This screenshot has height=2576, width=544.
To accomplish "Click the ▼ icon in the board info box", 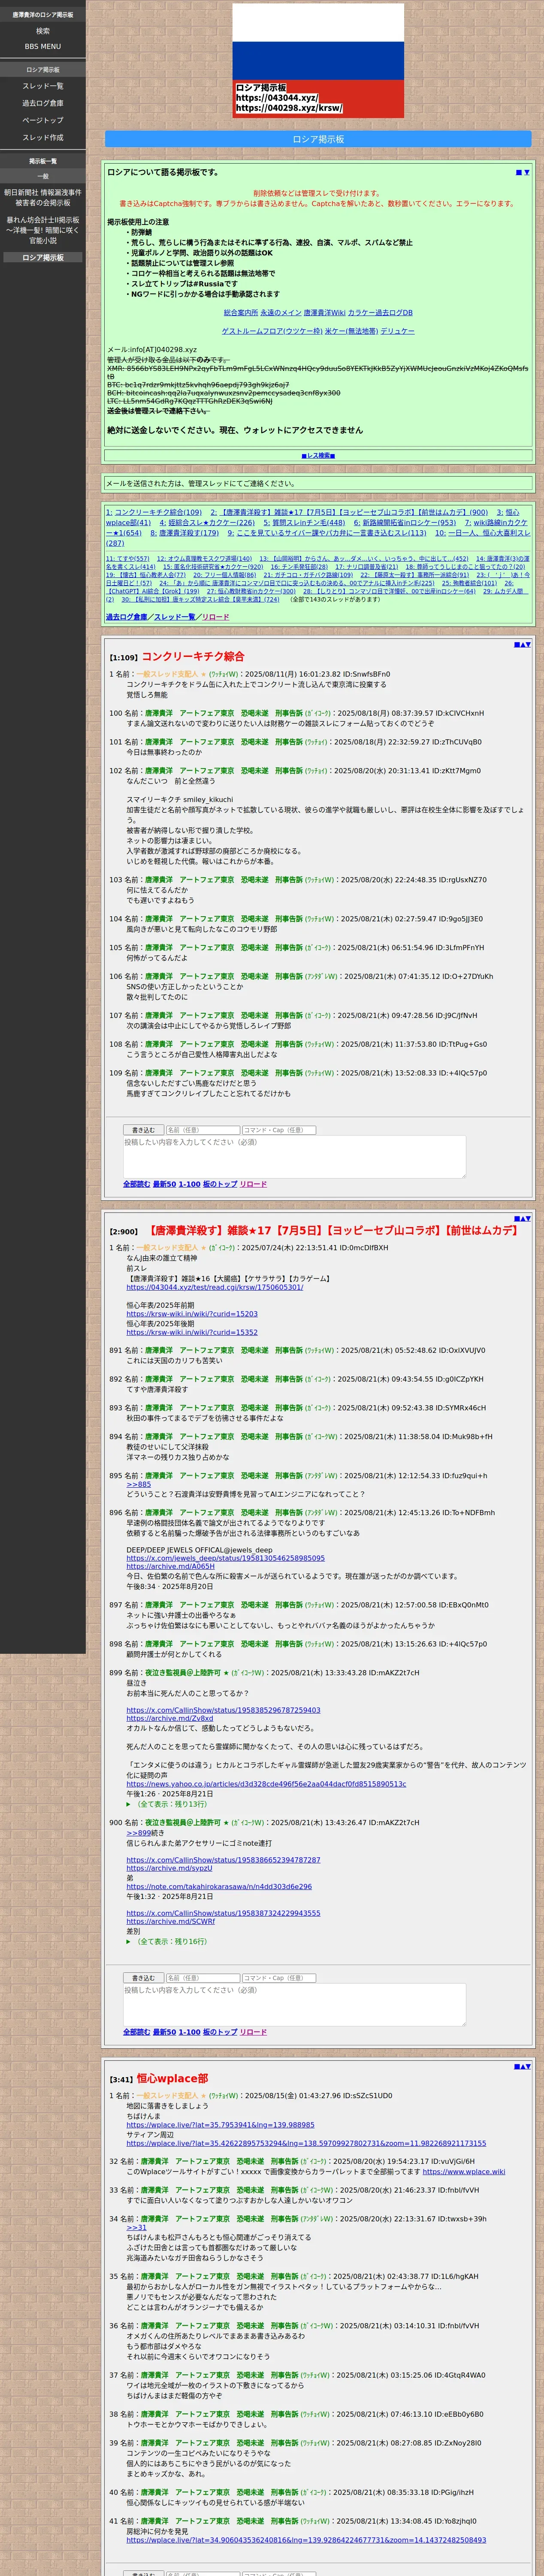I will [526, 172].
